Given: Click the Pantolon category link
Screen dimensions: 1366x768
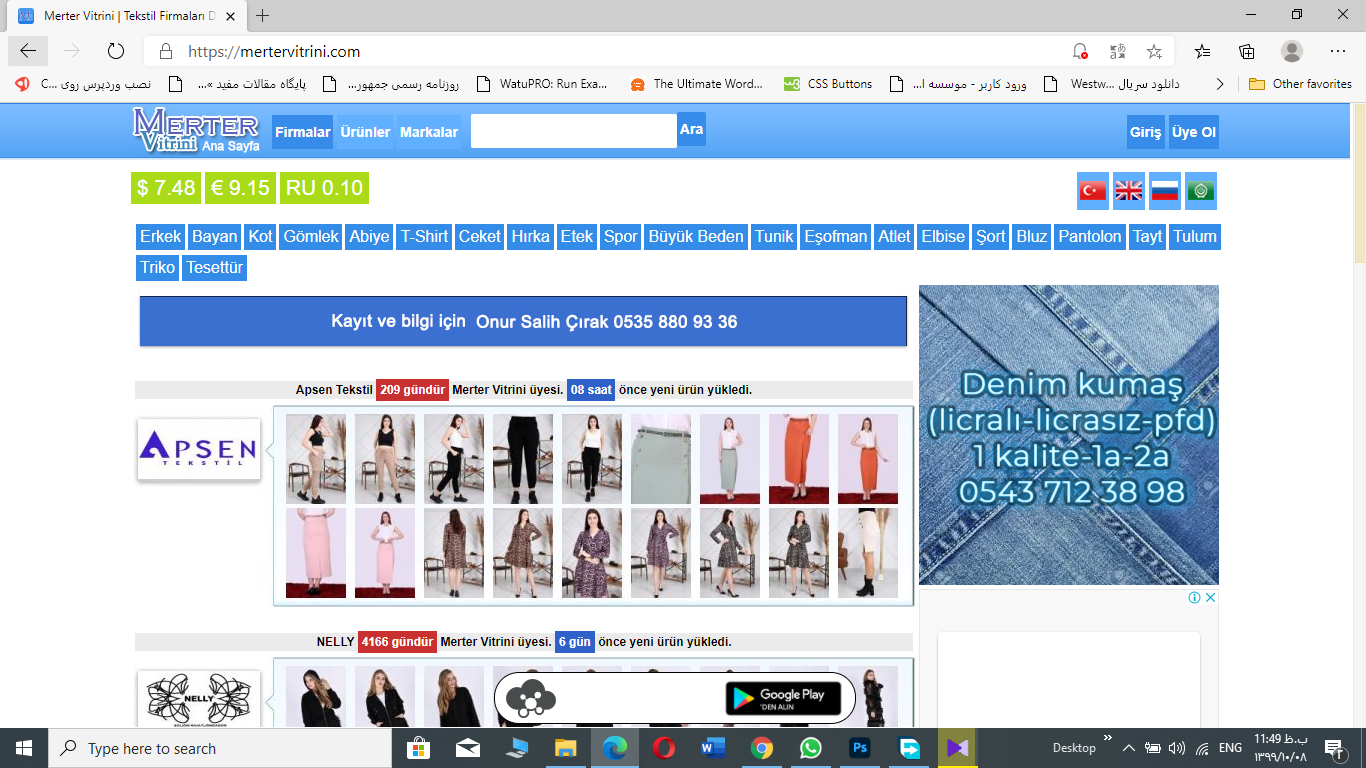Looking at the screenshot, I should [x=1090, y=237].
